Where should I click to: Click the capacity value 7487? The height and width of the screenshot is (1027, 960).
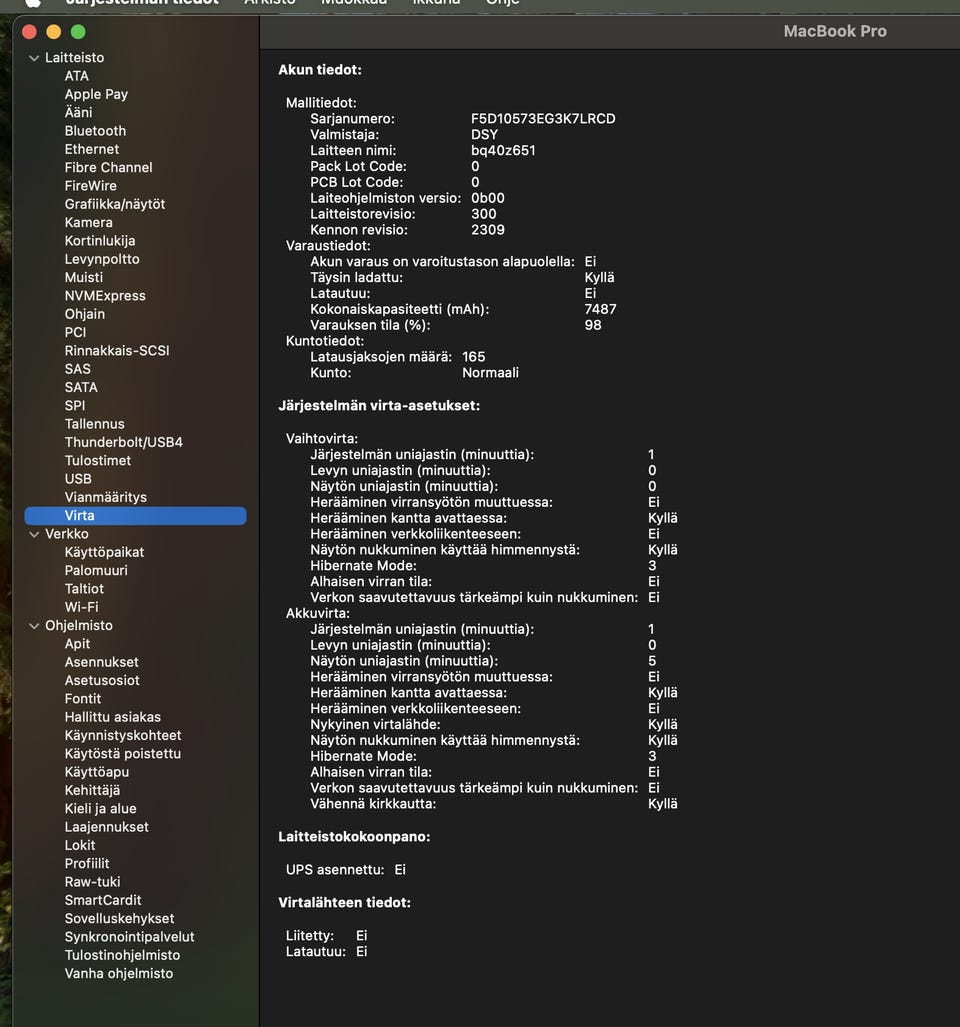click(600, 309)
